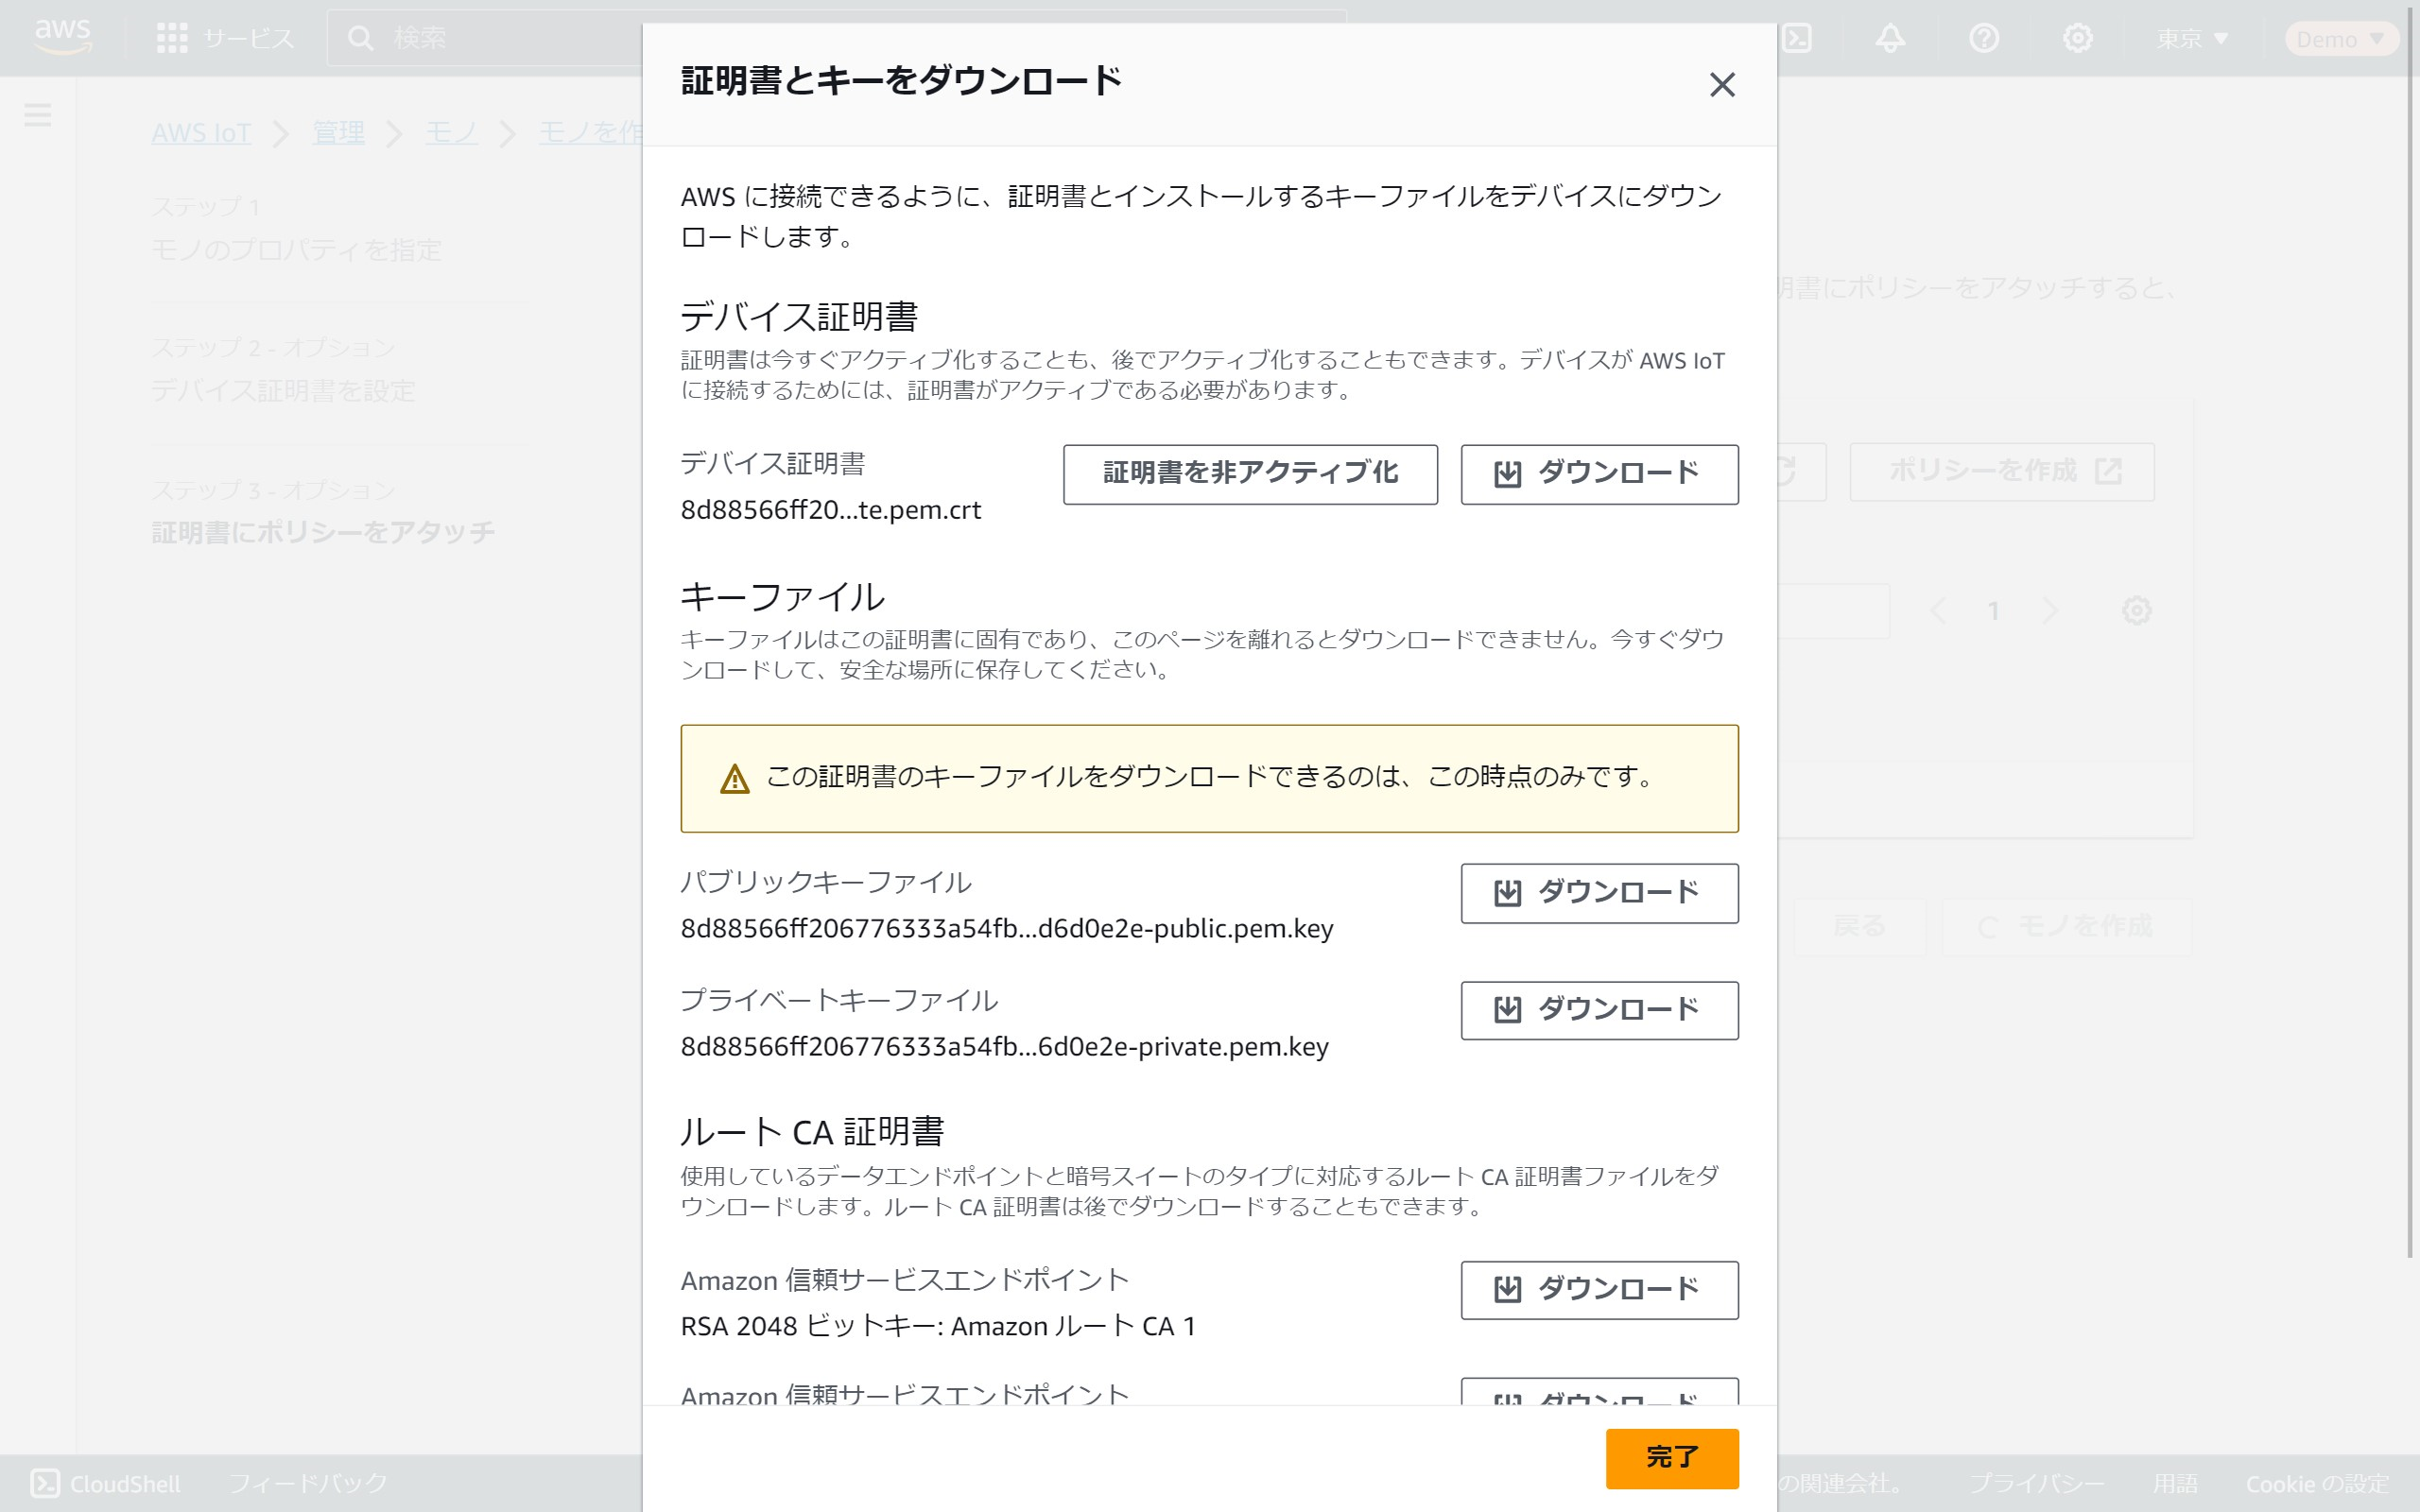
Task: Click the AWS logo home icon
Action: click(62, 36)
